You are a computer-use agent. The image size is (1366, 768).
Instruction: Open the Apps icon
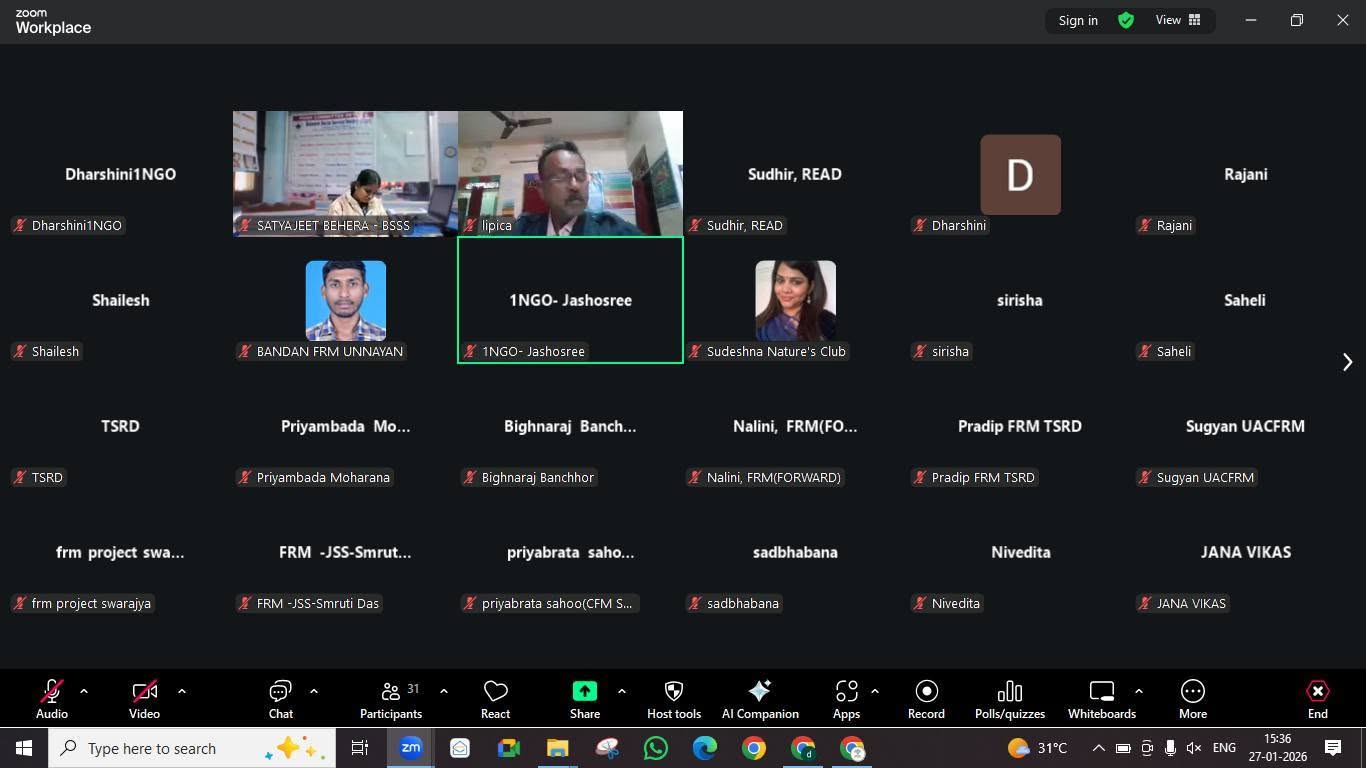[x=846, y=691]
